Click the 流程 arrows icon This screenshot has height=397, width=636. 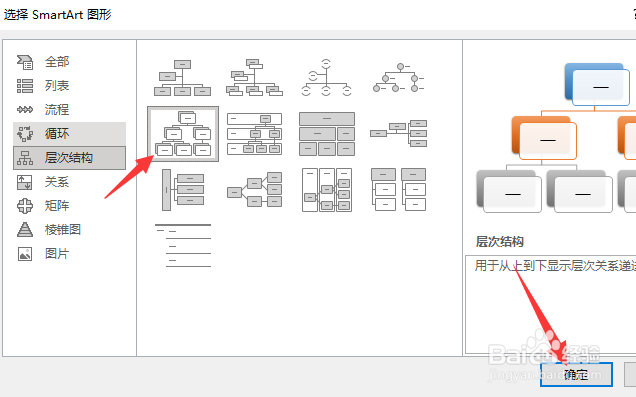point(25,109)
